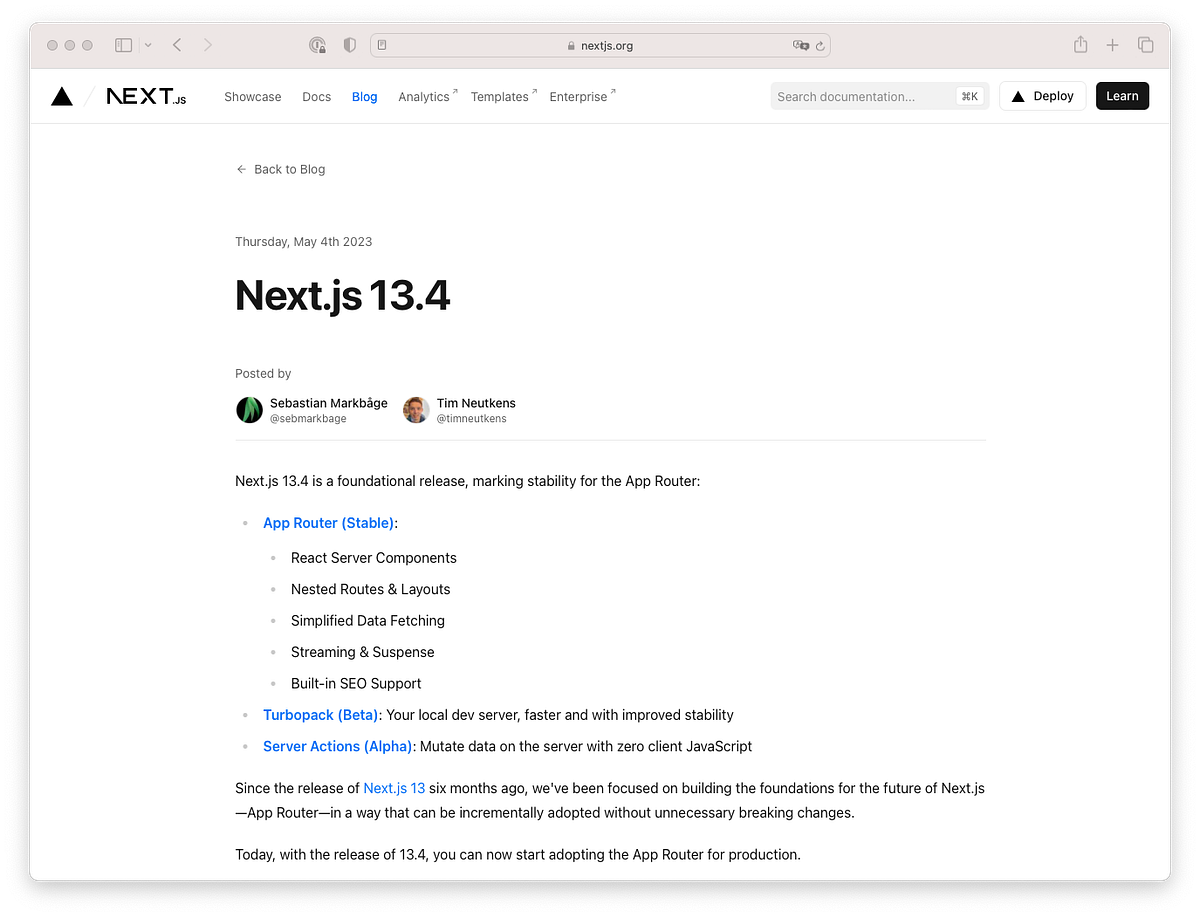Select the highlighted Blog tab
The image size is (1200, 917).
364,96
